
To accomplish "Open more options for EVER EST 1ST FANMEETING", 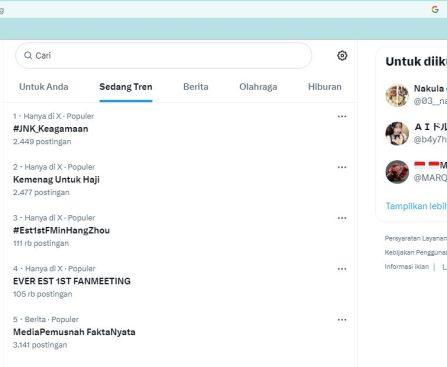I will (342, 269).
